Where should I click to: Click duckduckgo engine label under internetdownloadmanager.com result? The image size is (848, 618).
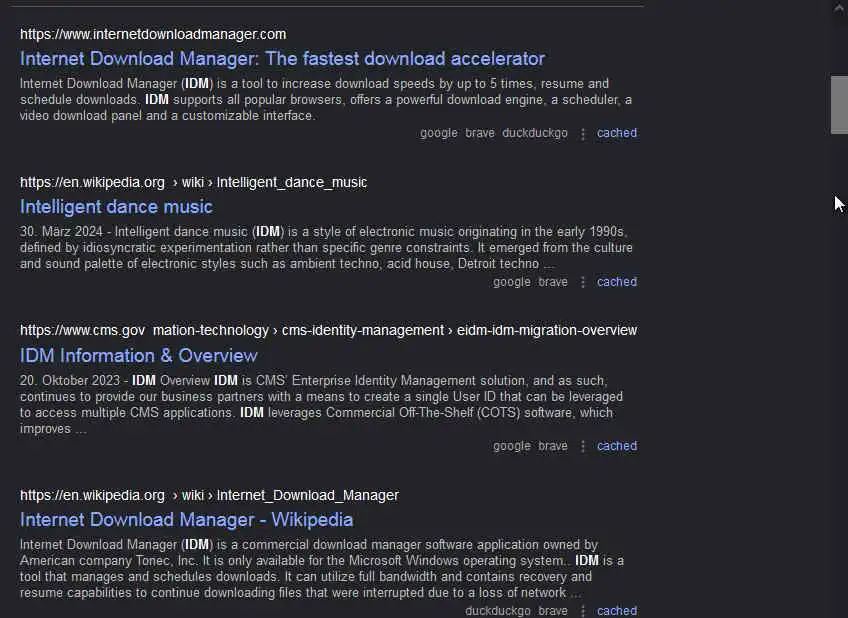535,133
